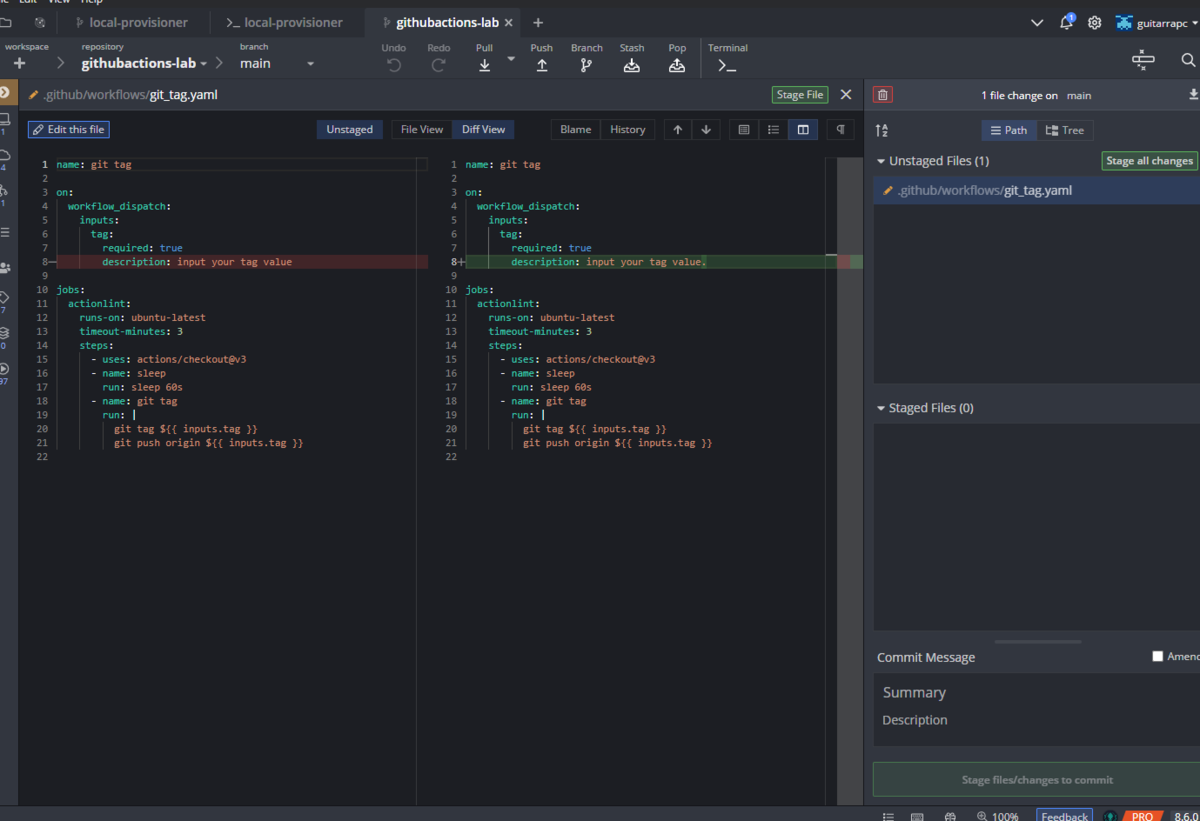
Task: Switch to Hunk diff view
Action: (743, 129)
